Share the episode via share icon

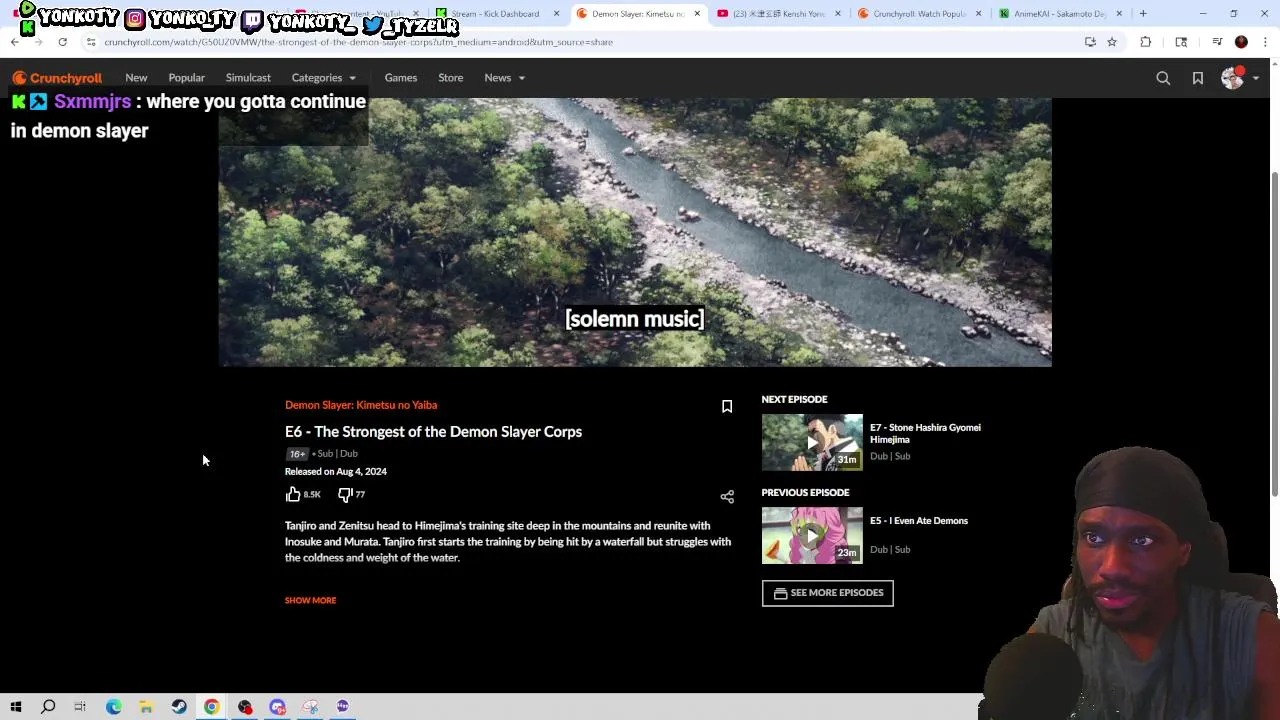(727, 496)
